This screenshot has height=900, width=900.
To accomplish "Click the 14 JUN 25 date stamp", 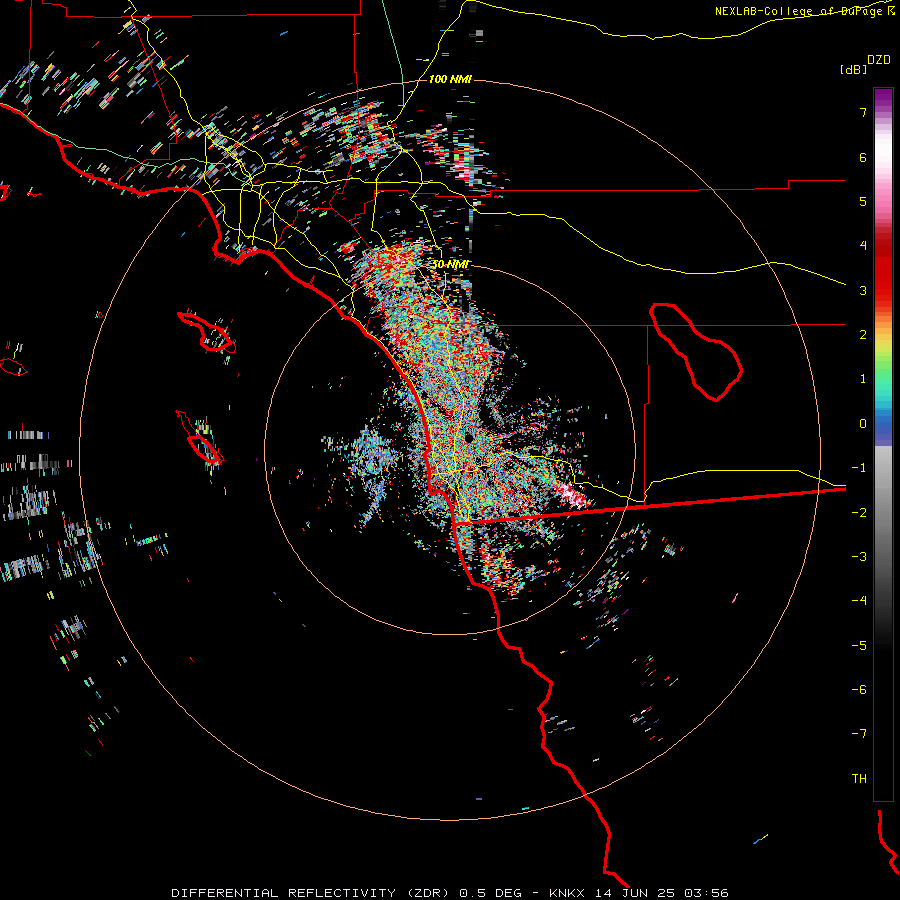I will coord(636,893).
